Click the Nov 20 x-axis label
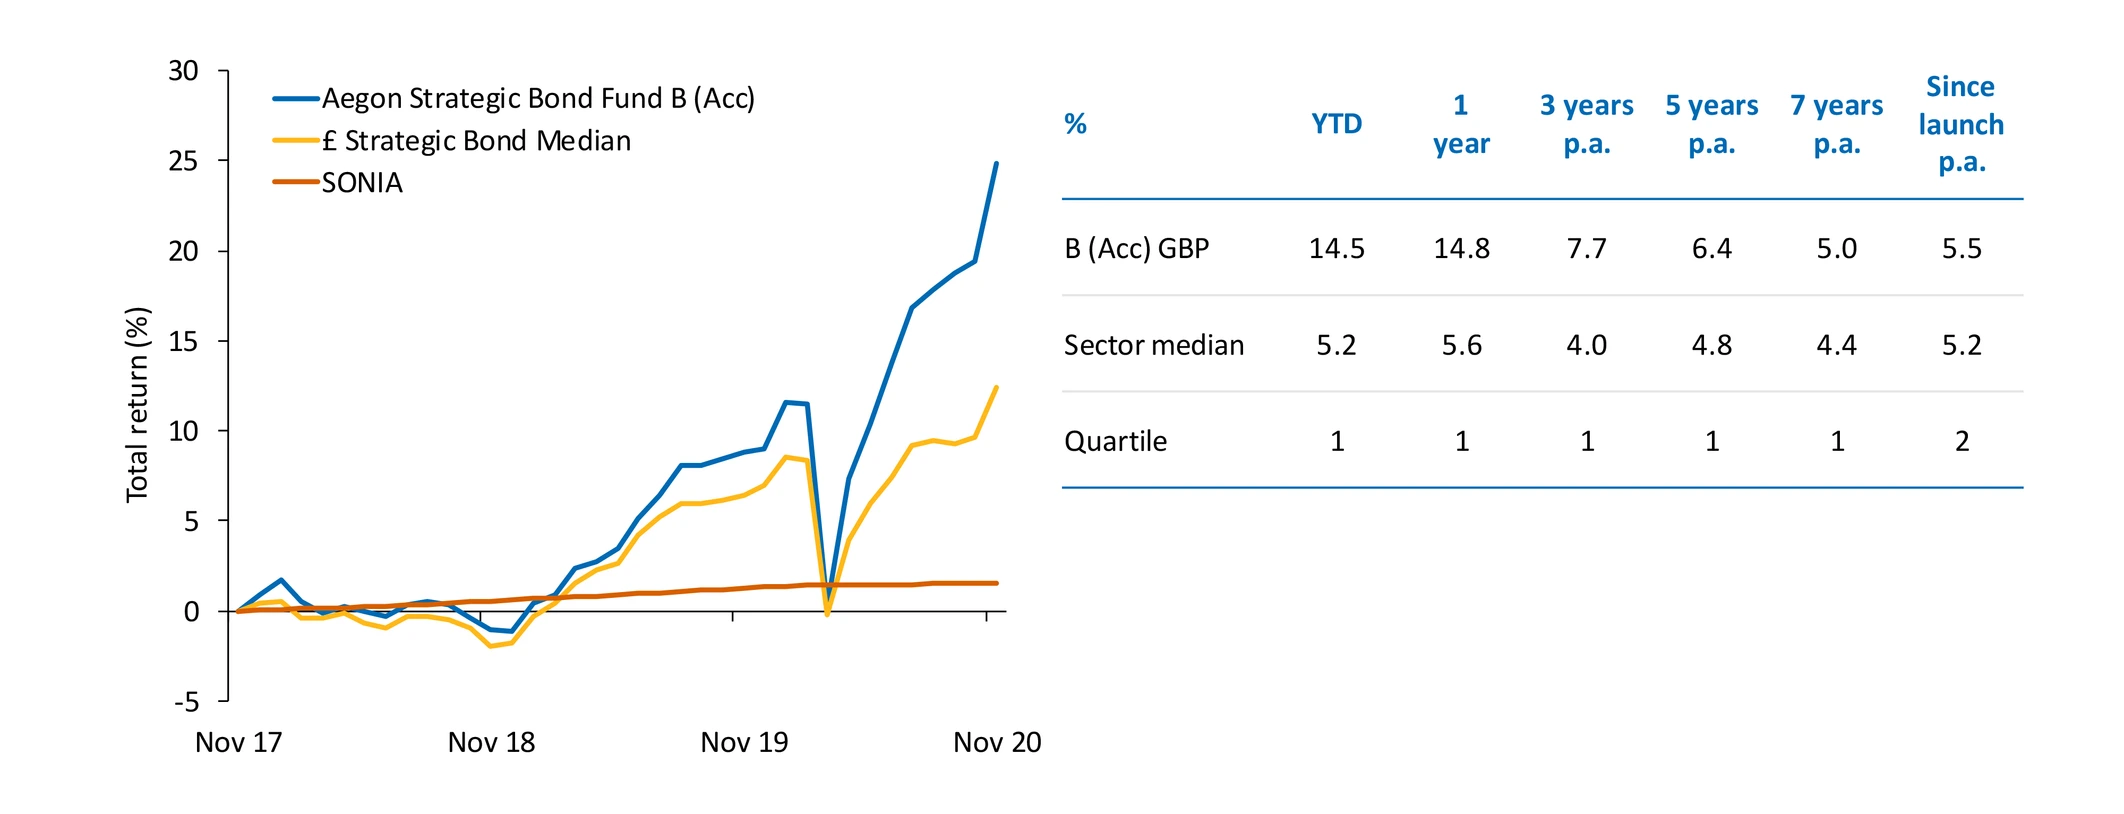Screen dimensions: 2124x814 coord(996,742)
